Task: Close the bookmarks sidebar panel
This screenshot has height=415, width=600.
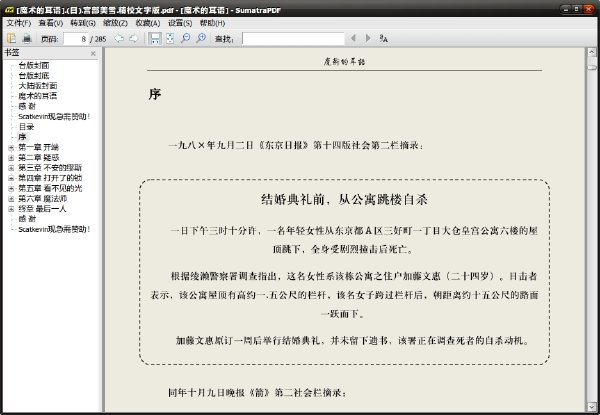Action: pos(93,54)
